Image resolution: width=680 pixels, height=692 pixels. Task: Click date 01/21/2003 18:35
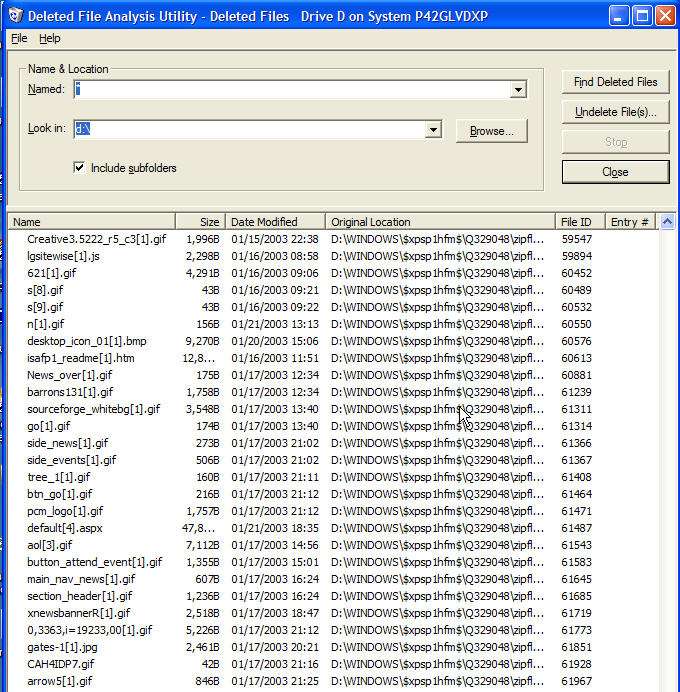274,528
